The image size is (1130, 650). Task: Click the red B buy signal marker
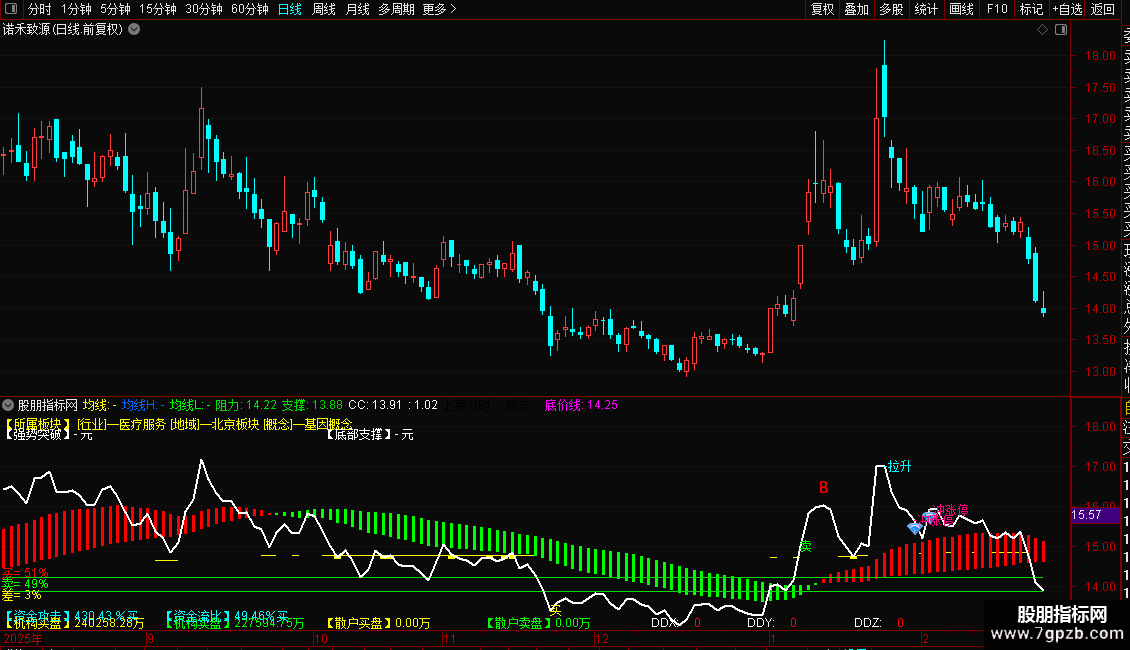tap(824, 488)
